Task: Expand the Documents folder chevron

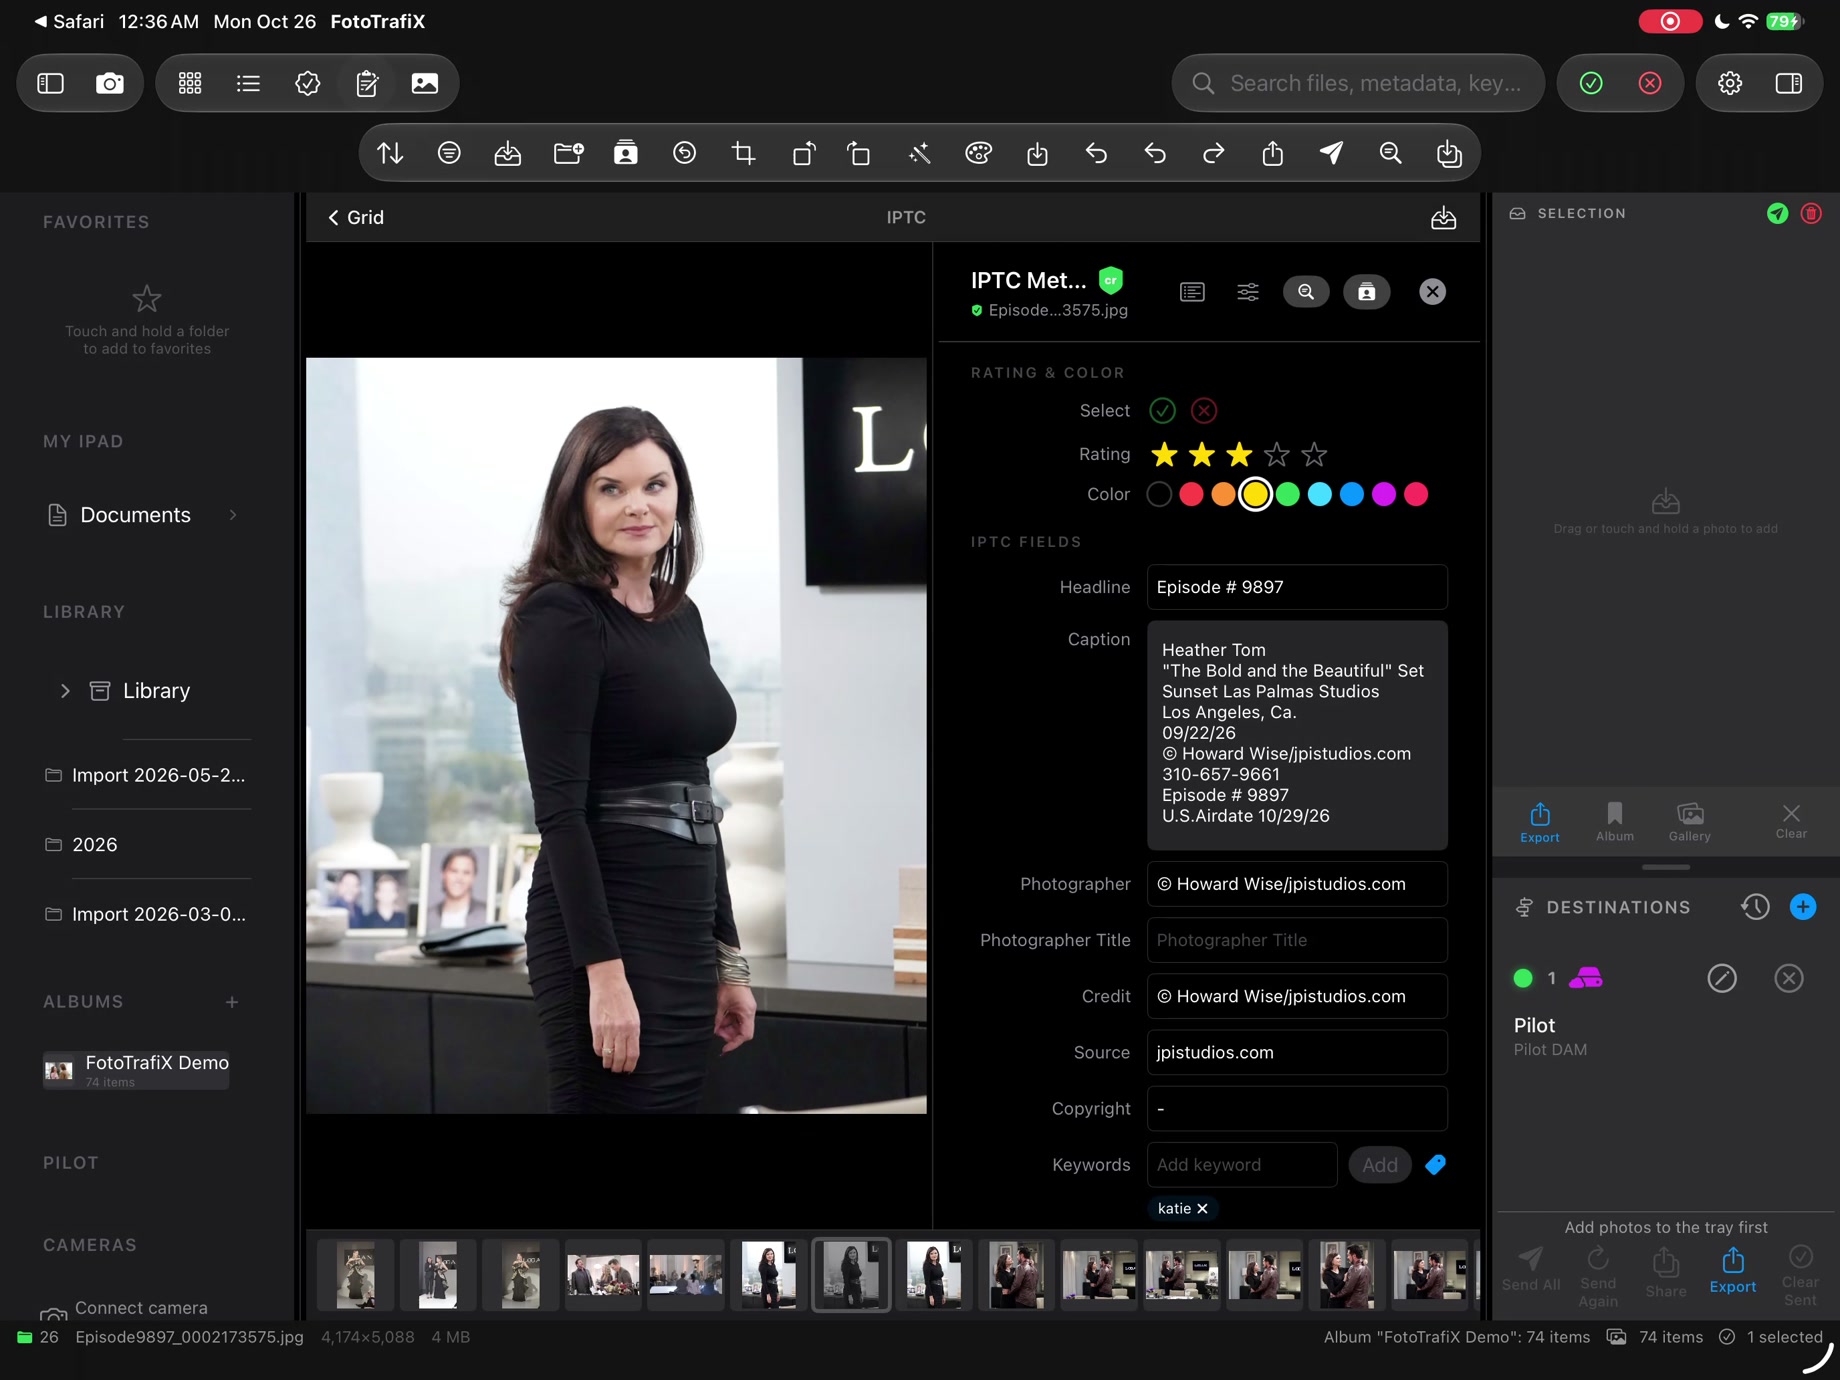Action: (x=233, y=515)
